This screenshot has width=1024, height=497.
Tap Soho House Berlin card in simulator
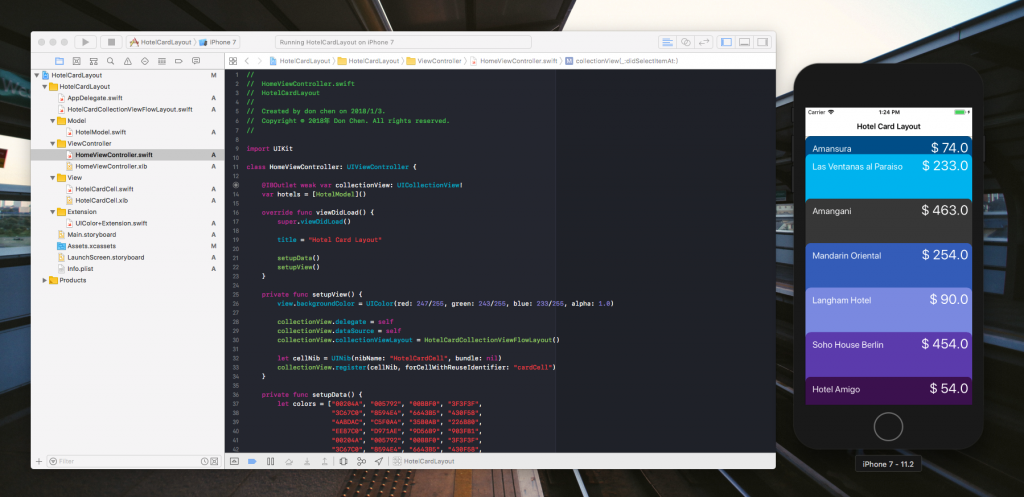click(888, 354)
